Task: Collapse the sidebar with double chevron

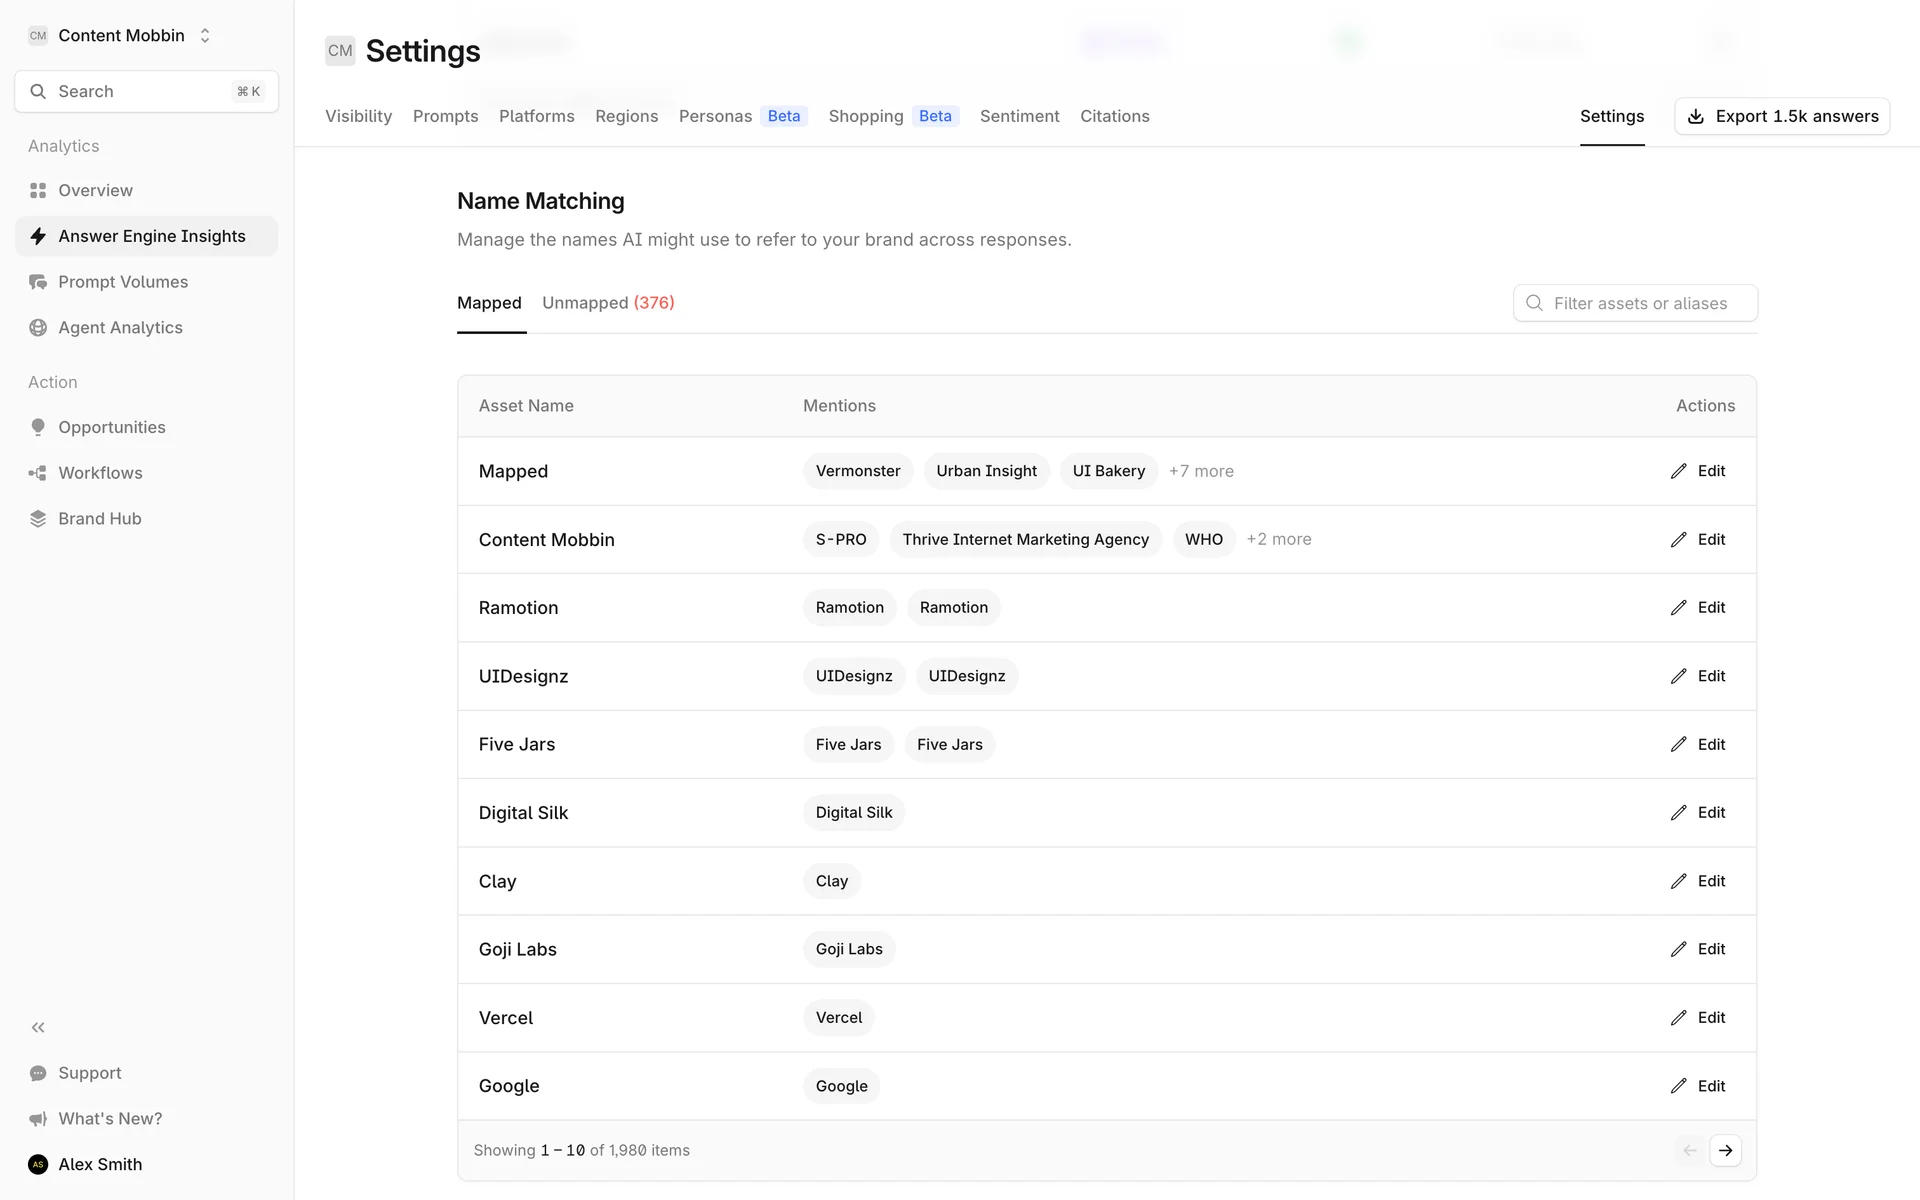Action: point(38,1027)
